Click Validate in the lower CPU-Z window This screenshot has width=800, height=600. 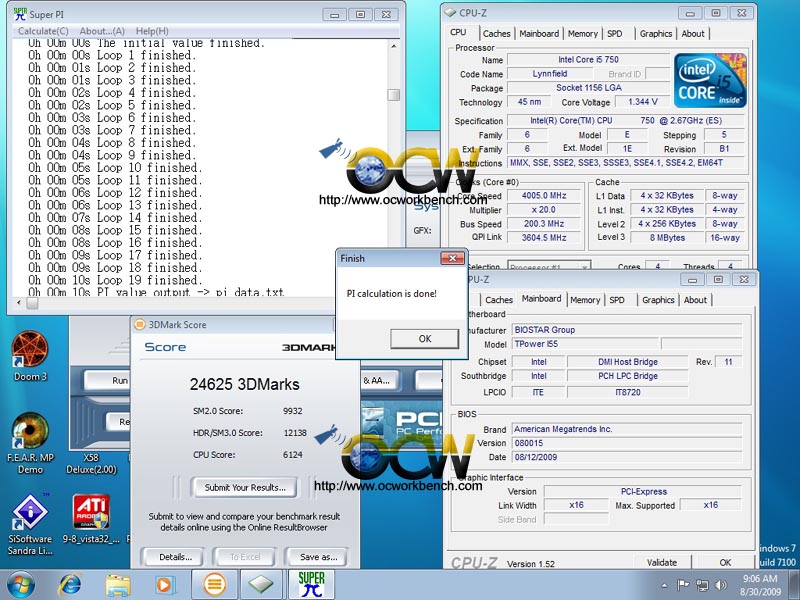click(662, 562)
